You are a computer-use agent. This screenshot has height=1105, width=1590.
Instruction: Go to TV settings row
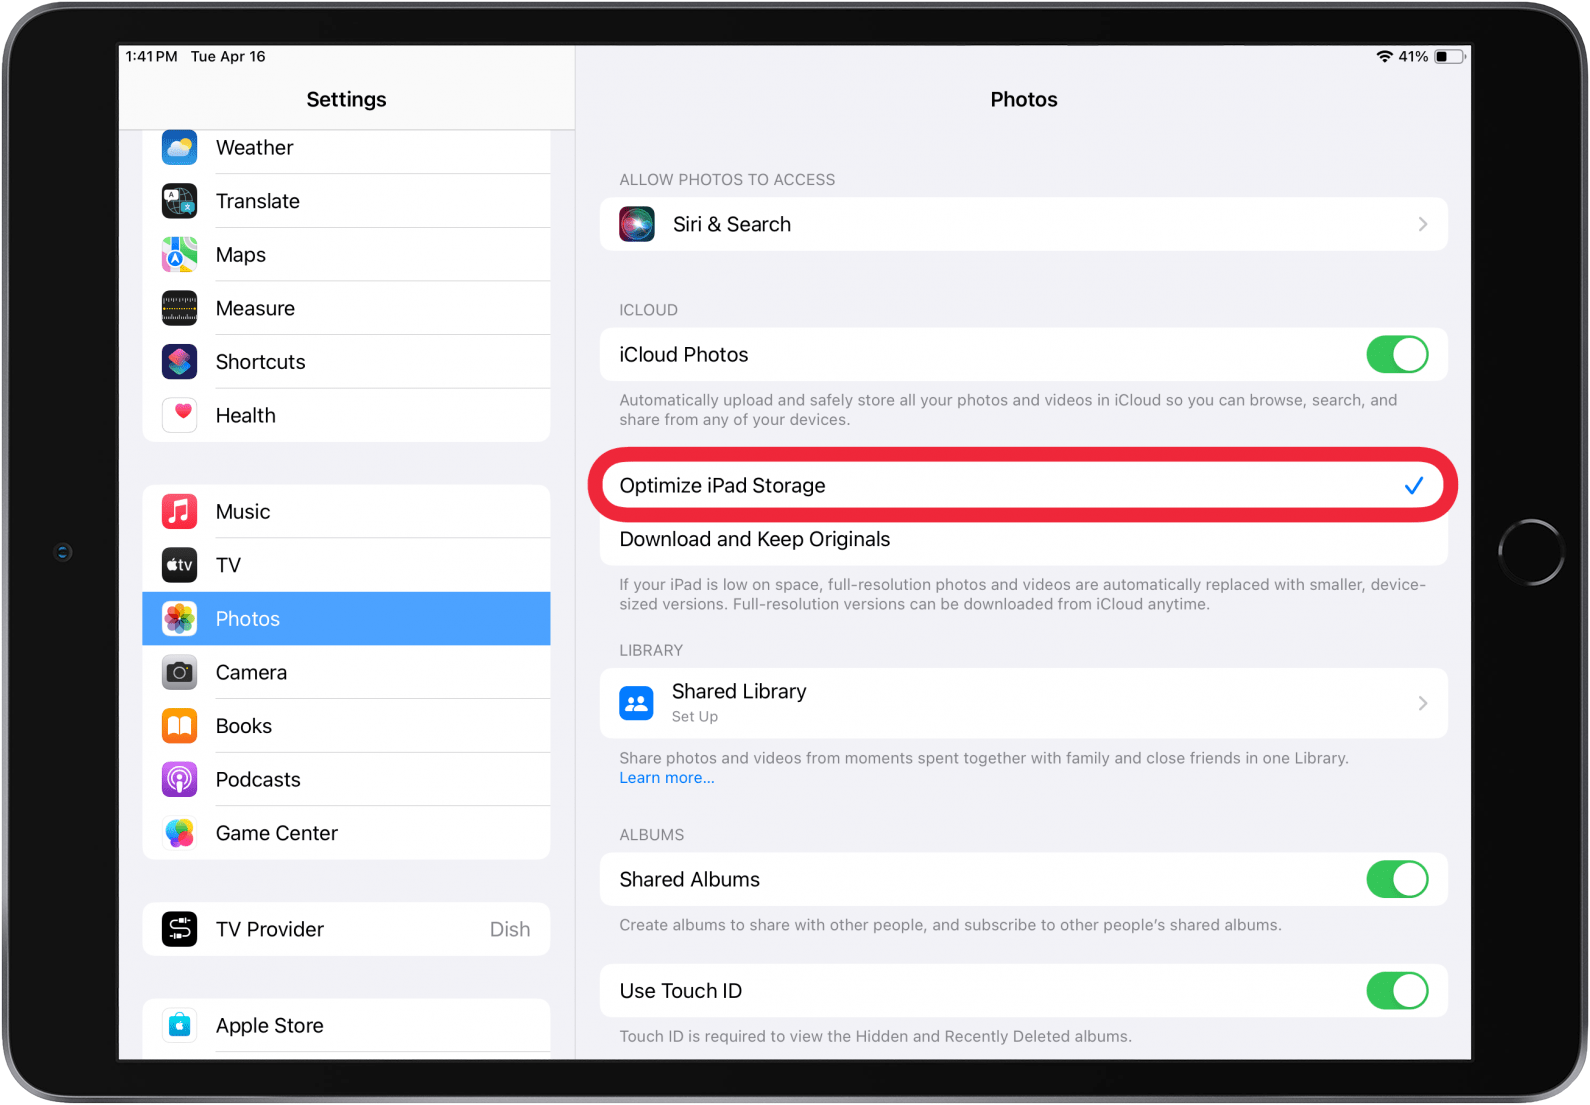(346, 565)
